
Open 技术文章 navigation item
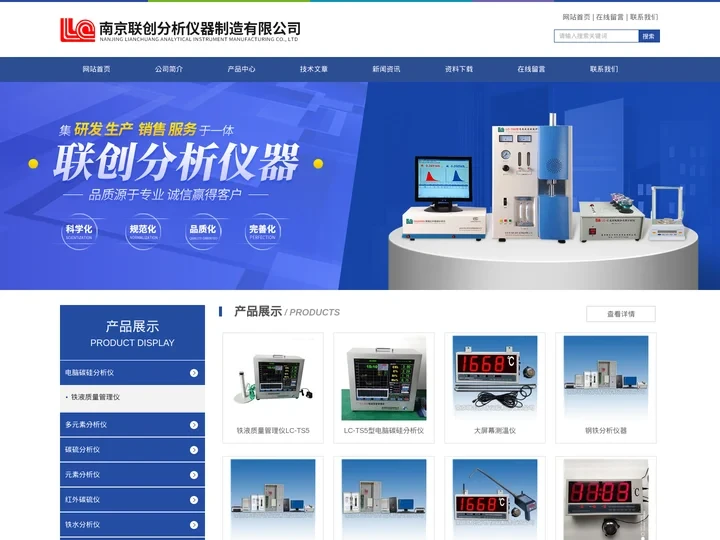point(314,69)
